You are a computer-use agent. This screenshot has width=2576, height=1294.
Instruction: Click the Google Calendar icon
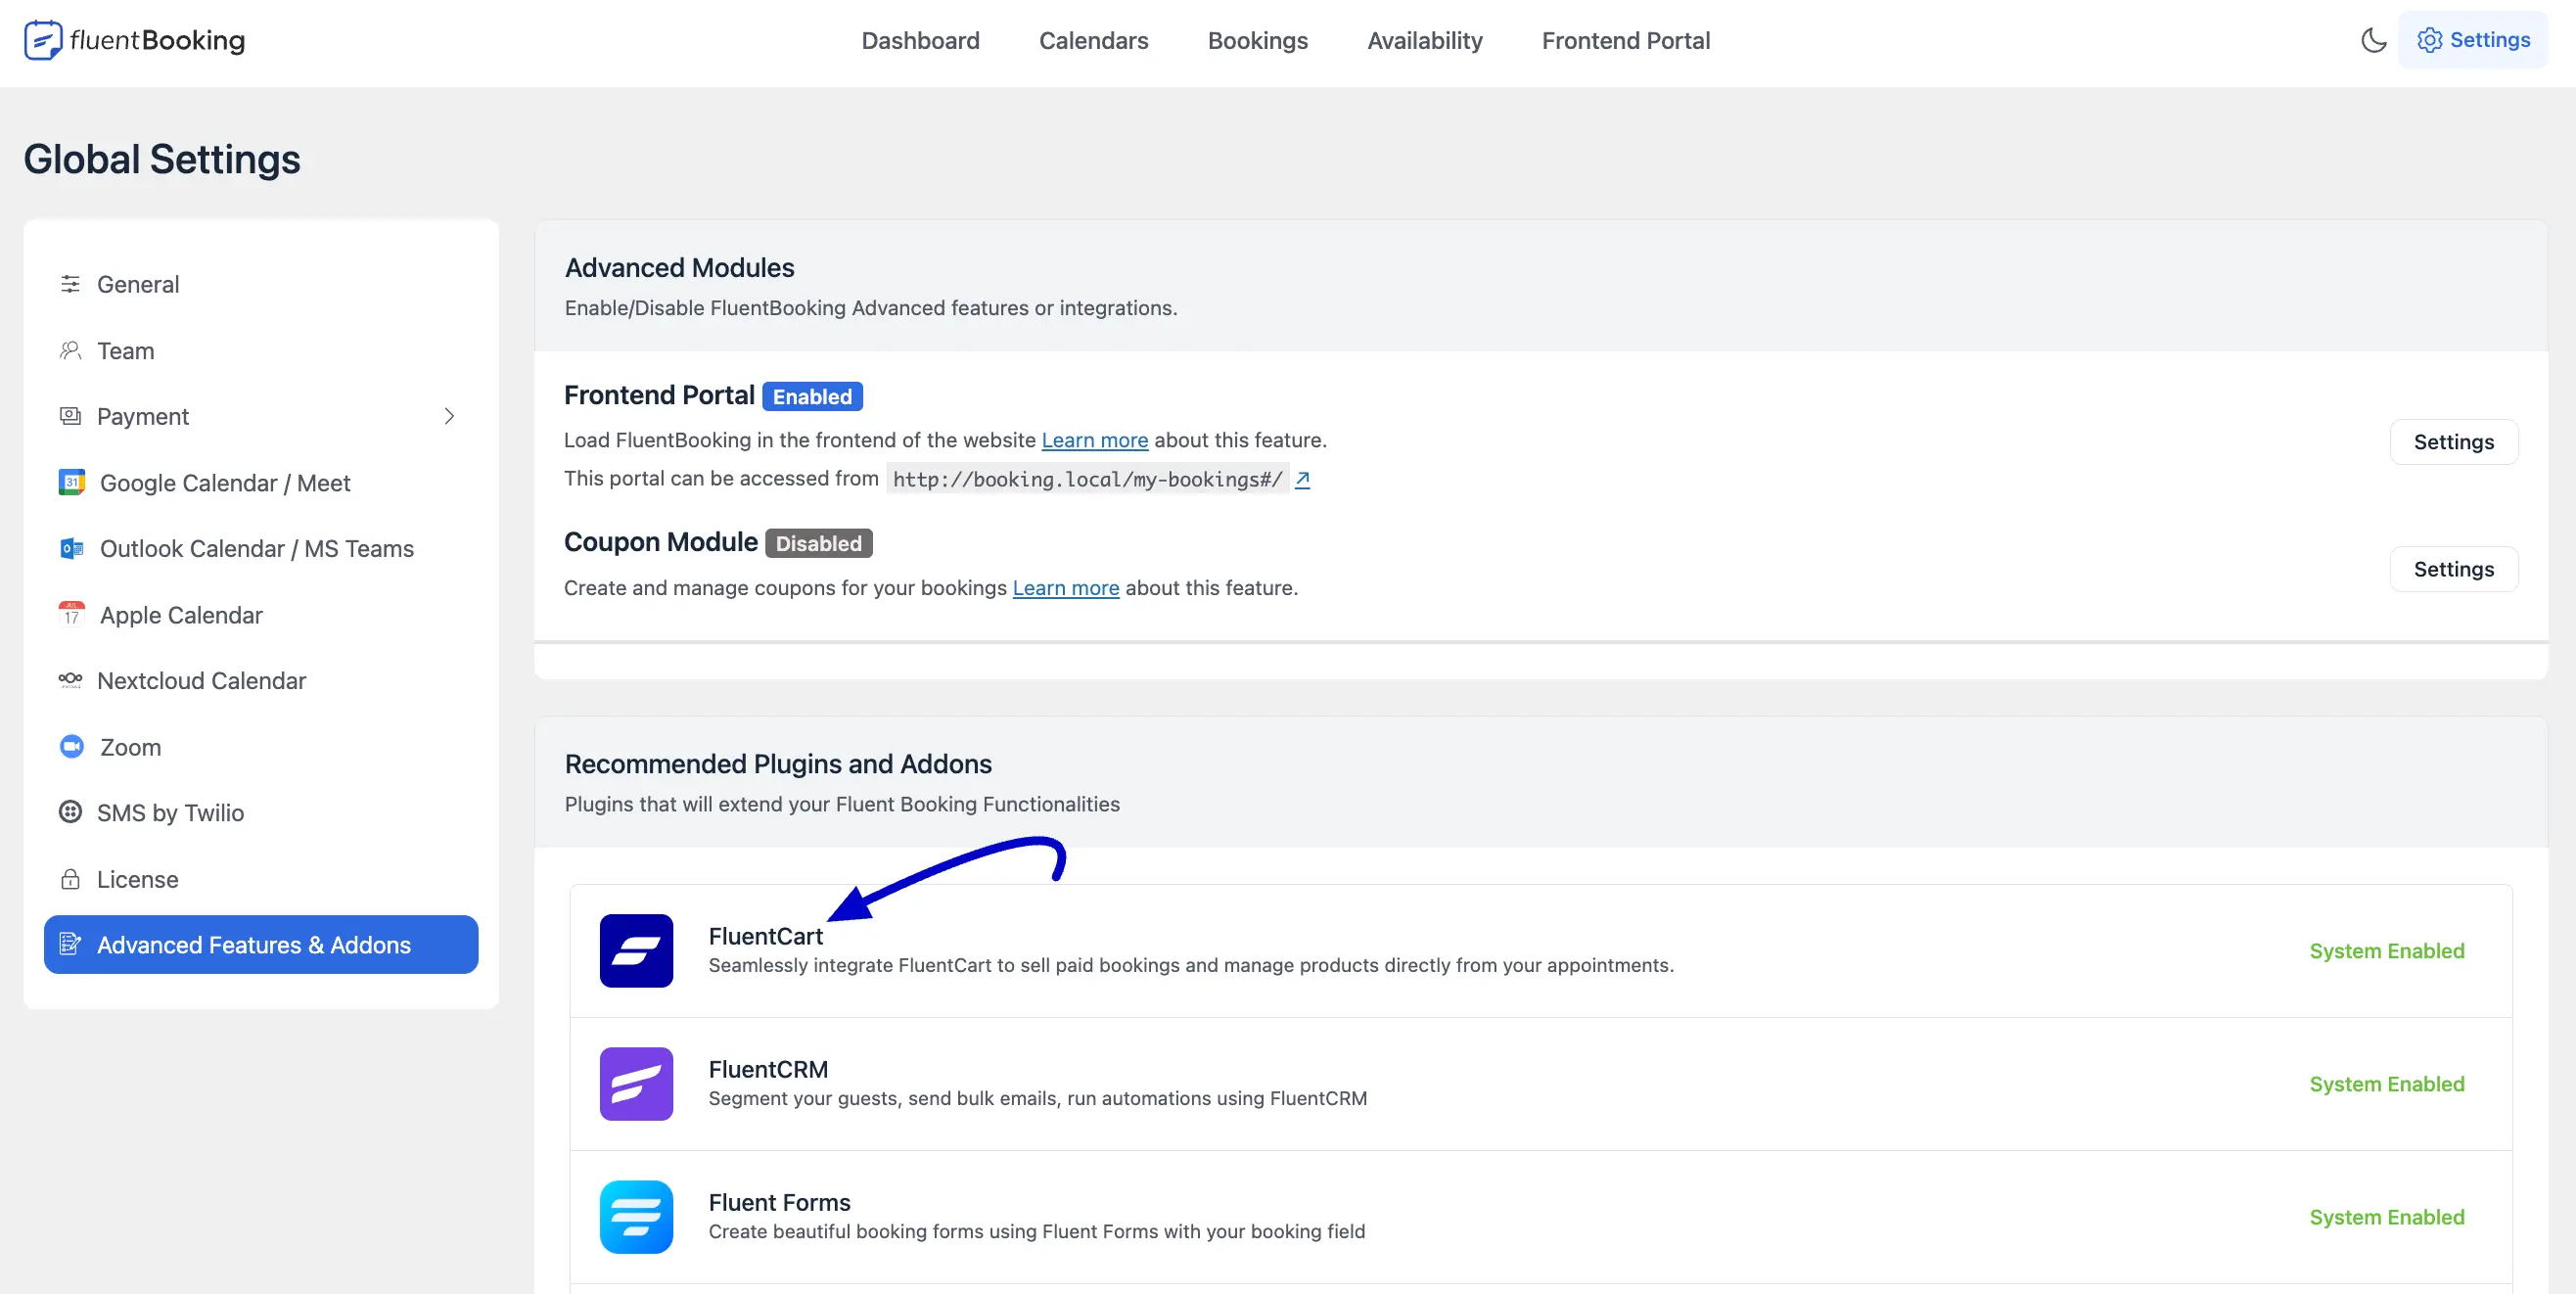pyautogui.click(x=72, y=482)
